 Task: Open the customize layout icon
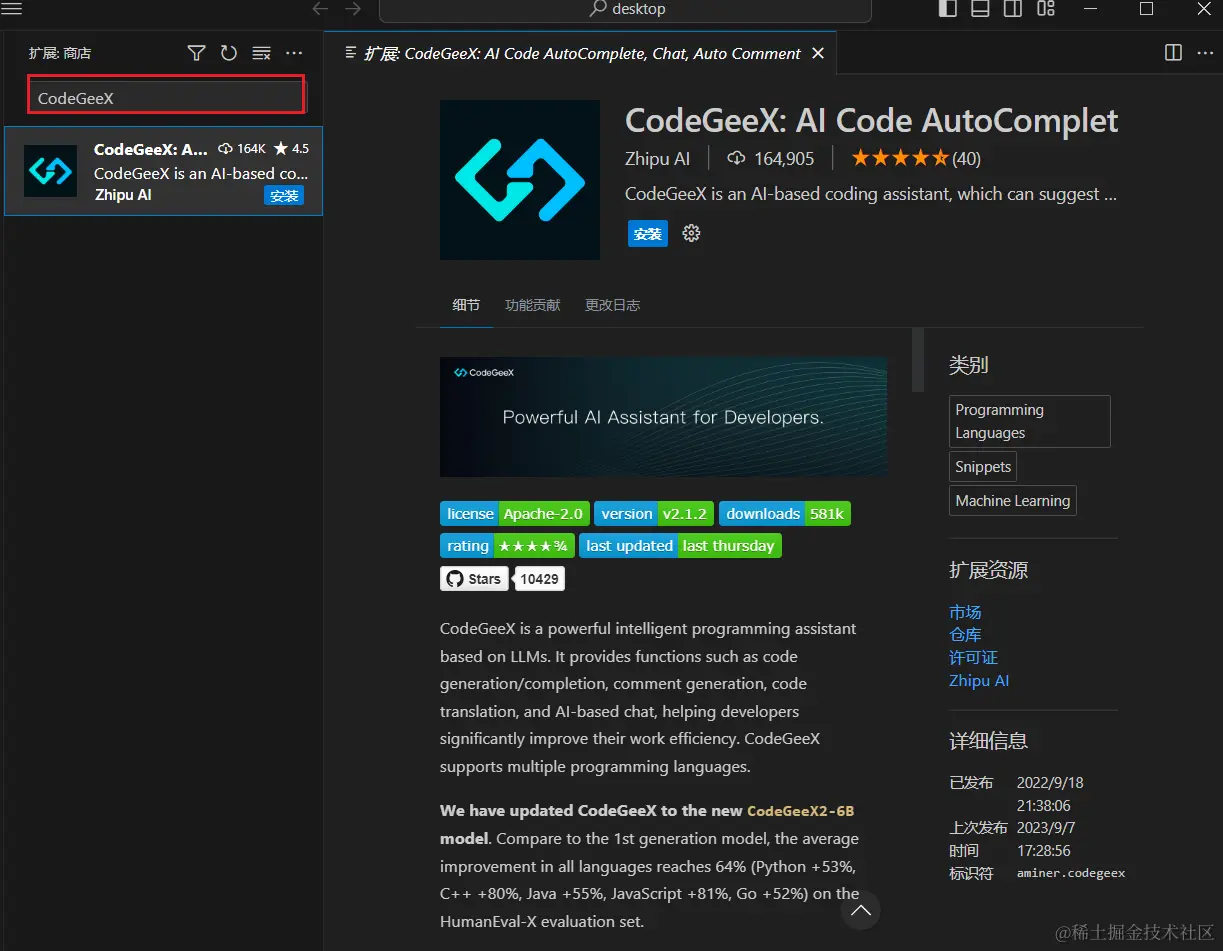point(1046,8)
